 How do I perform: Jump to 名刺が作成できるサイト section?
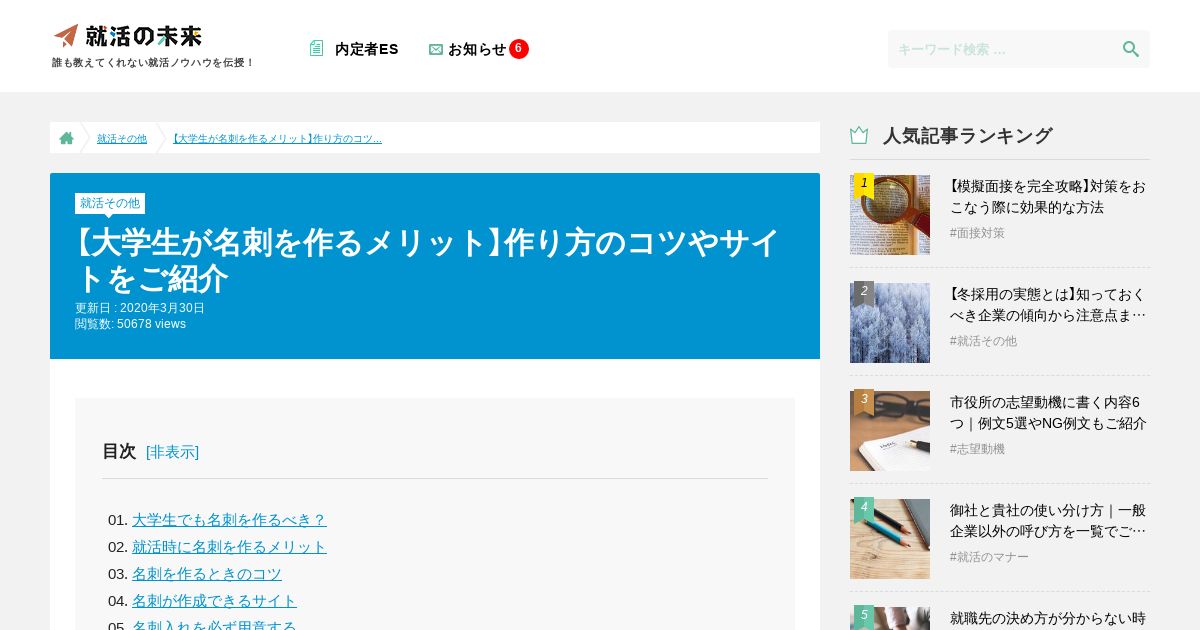click(x=214, y=601)
